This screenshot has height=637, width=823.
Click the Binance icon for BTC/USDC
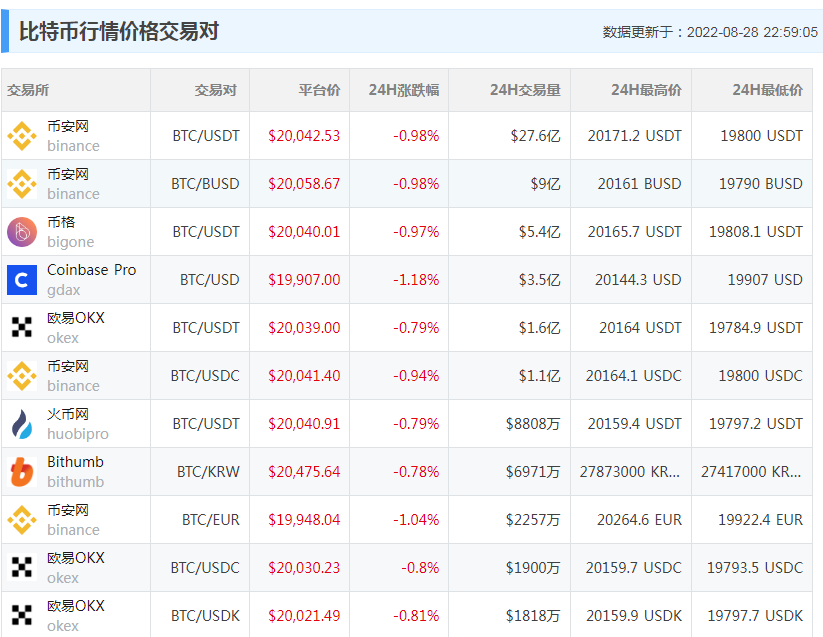point(22,375)
